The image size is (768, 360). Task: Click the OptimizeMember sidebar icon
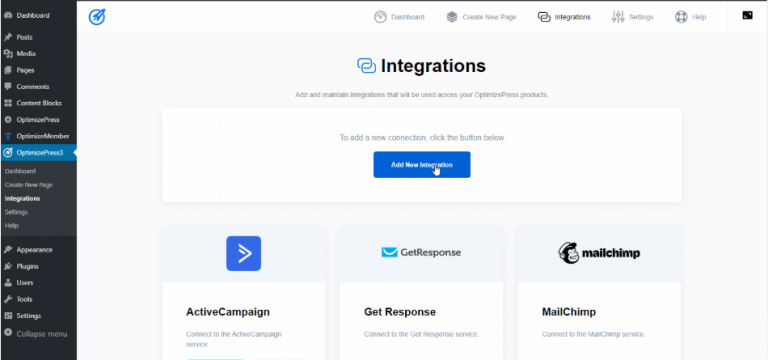pyautogui.click(x=8, y=136)
